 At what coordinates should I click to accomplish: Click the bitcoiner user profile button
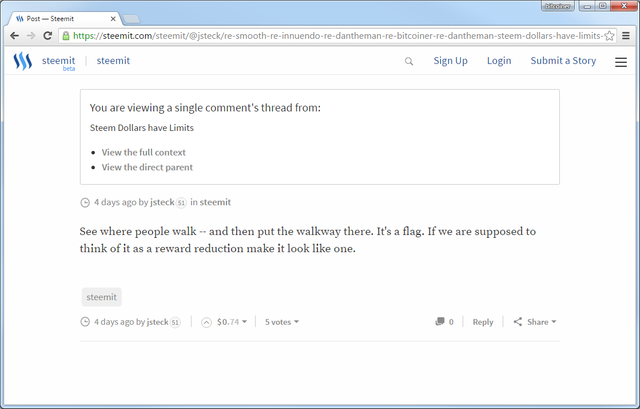(x=558, y=6)
